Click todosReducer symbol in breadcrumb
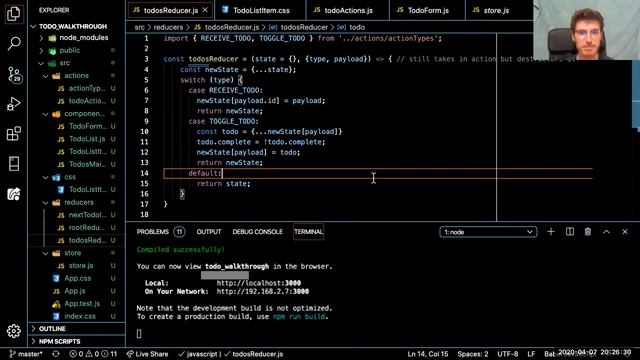Viewport: 640px width, 360px height. tap(304, 27)
